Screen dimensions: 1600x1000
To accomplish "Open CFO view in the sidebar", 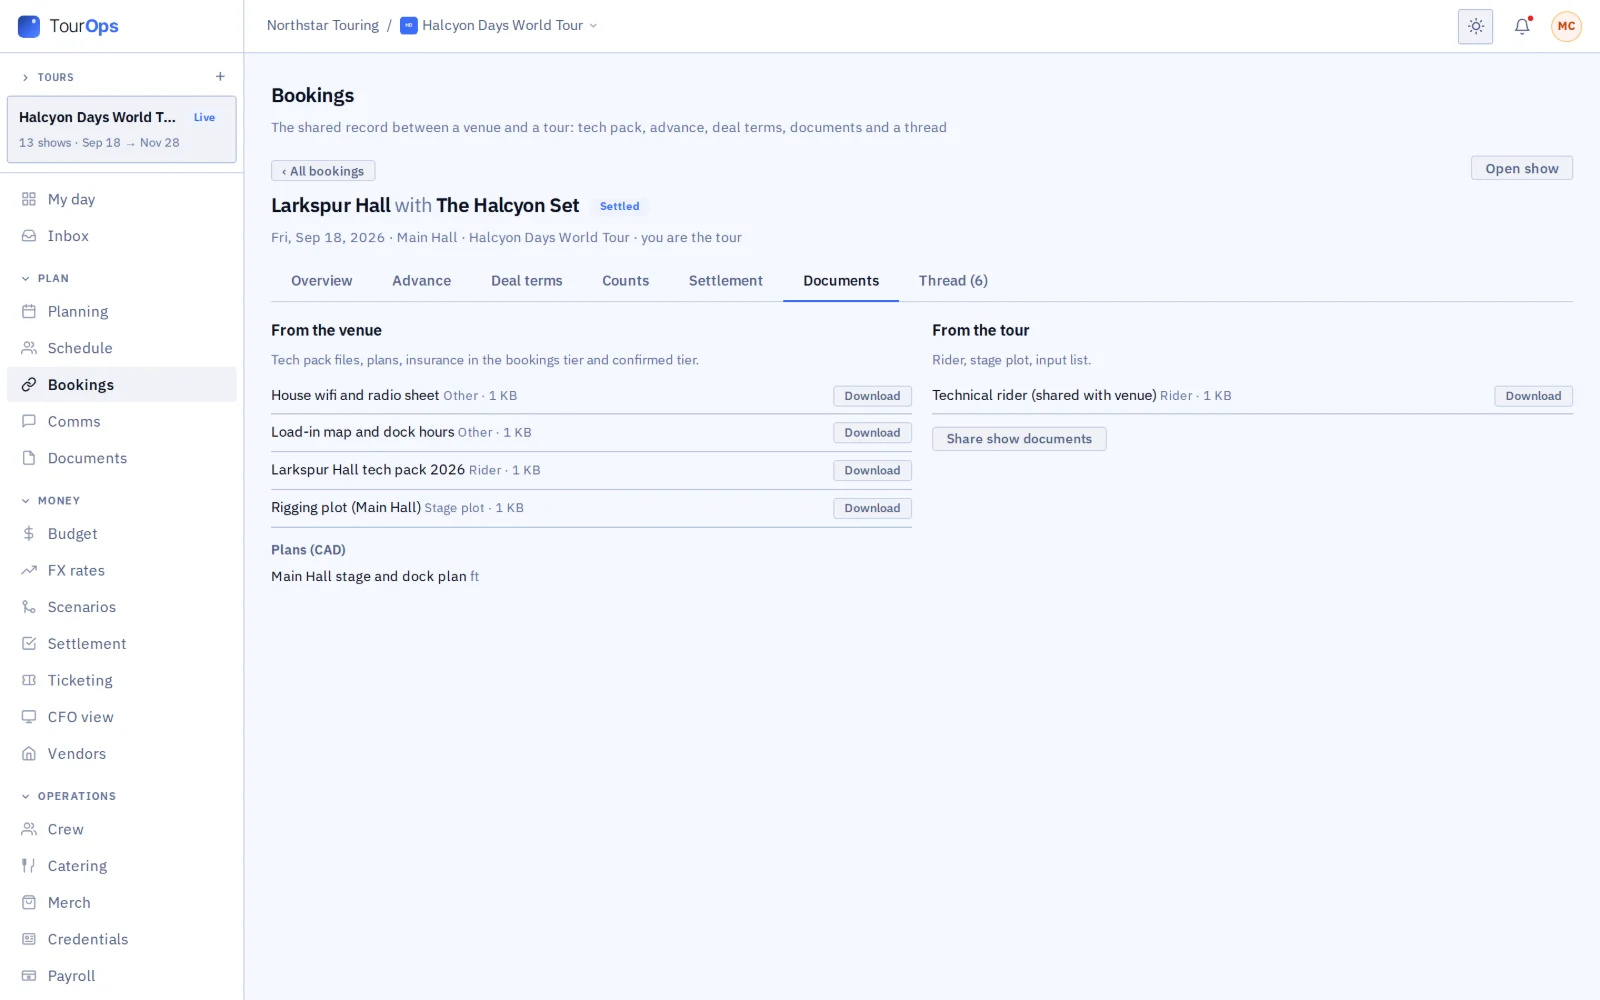I will click(x=121, y=717).
